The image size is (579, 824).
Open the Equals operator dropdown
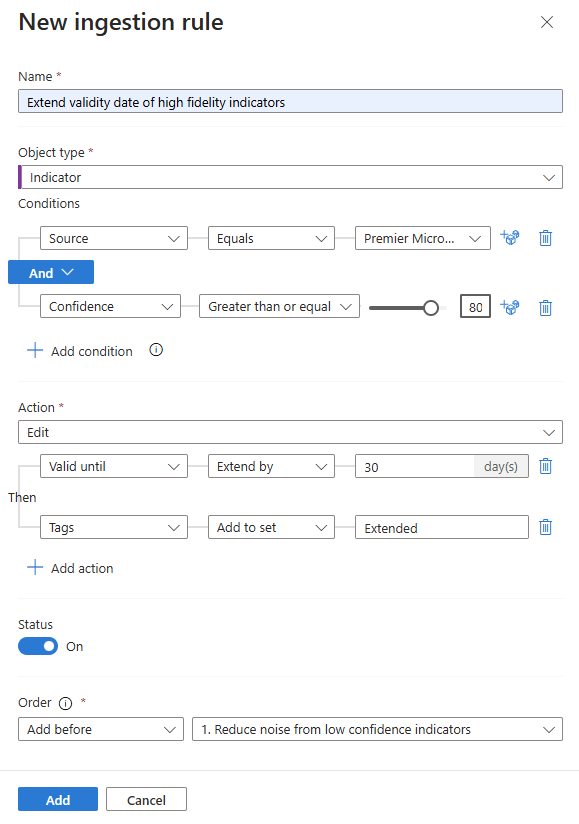pos(271,238)
